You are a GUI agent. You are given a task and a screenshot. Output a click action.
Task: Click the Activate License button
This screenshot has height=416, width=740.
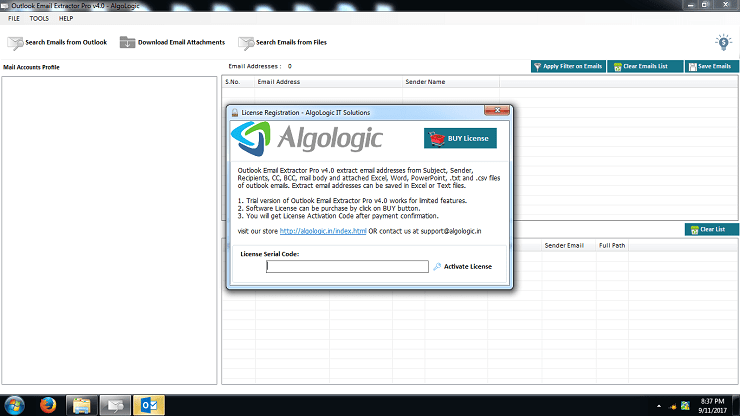463,267
